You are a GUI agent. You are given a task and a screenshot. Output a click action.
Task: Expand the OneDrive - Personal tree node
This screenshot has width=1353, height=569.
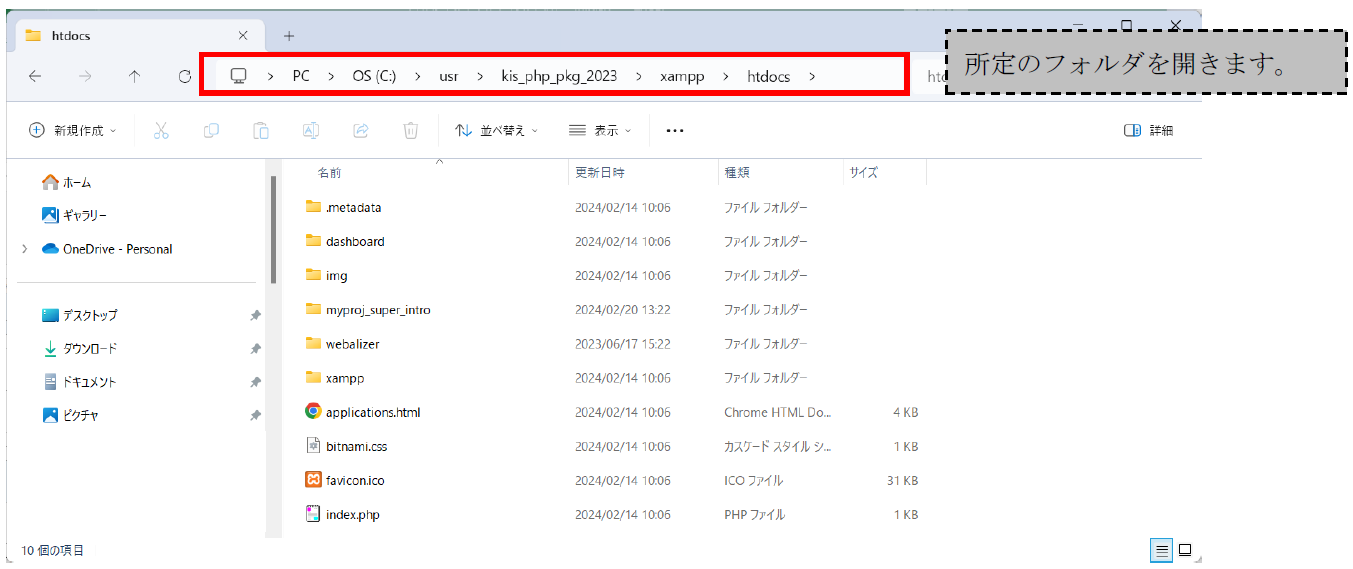24,249
